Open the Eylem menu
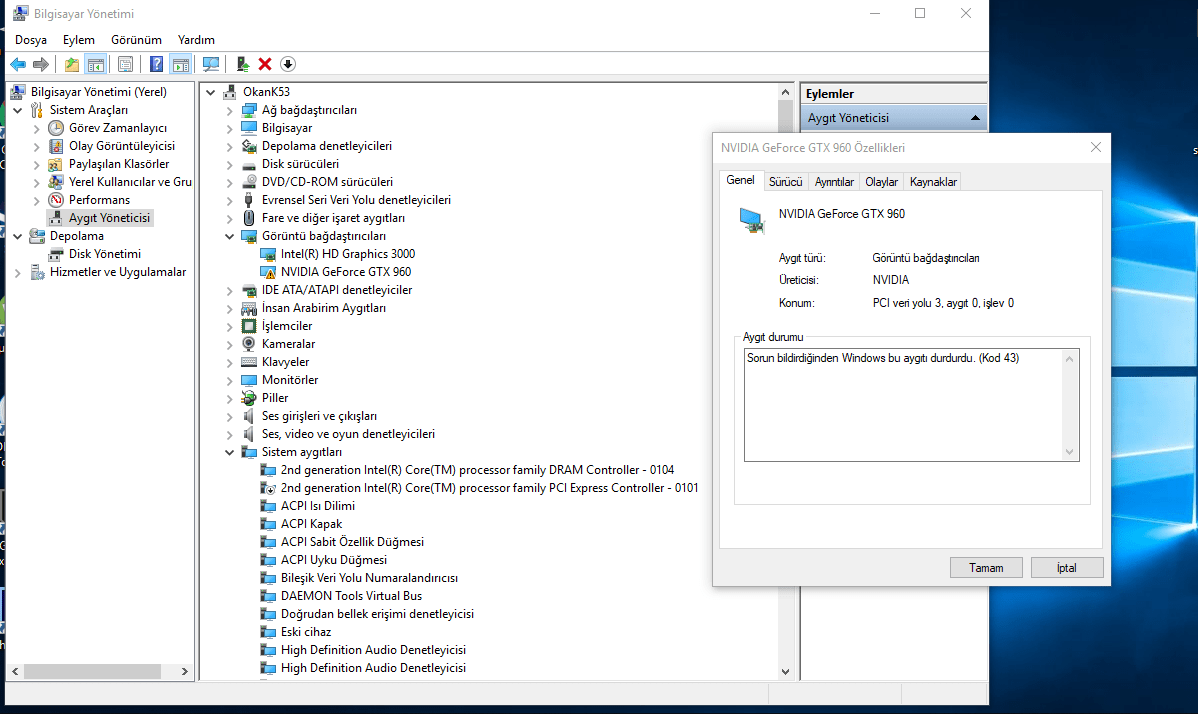 tap(79, 40)
